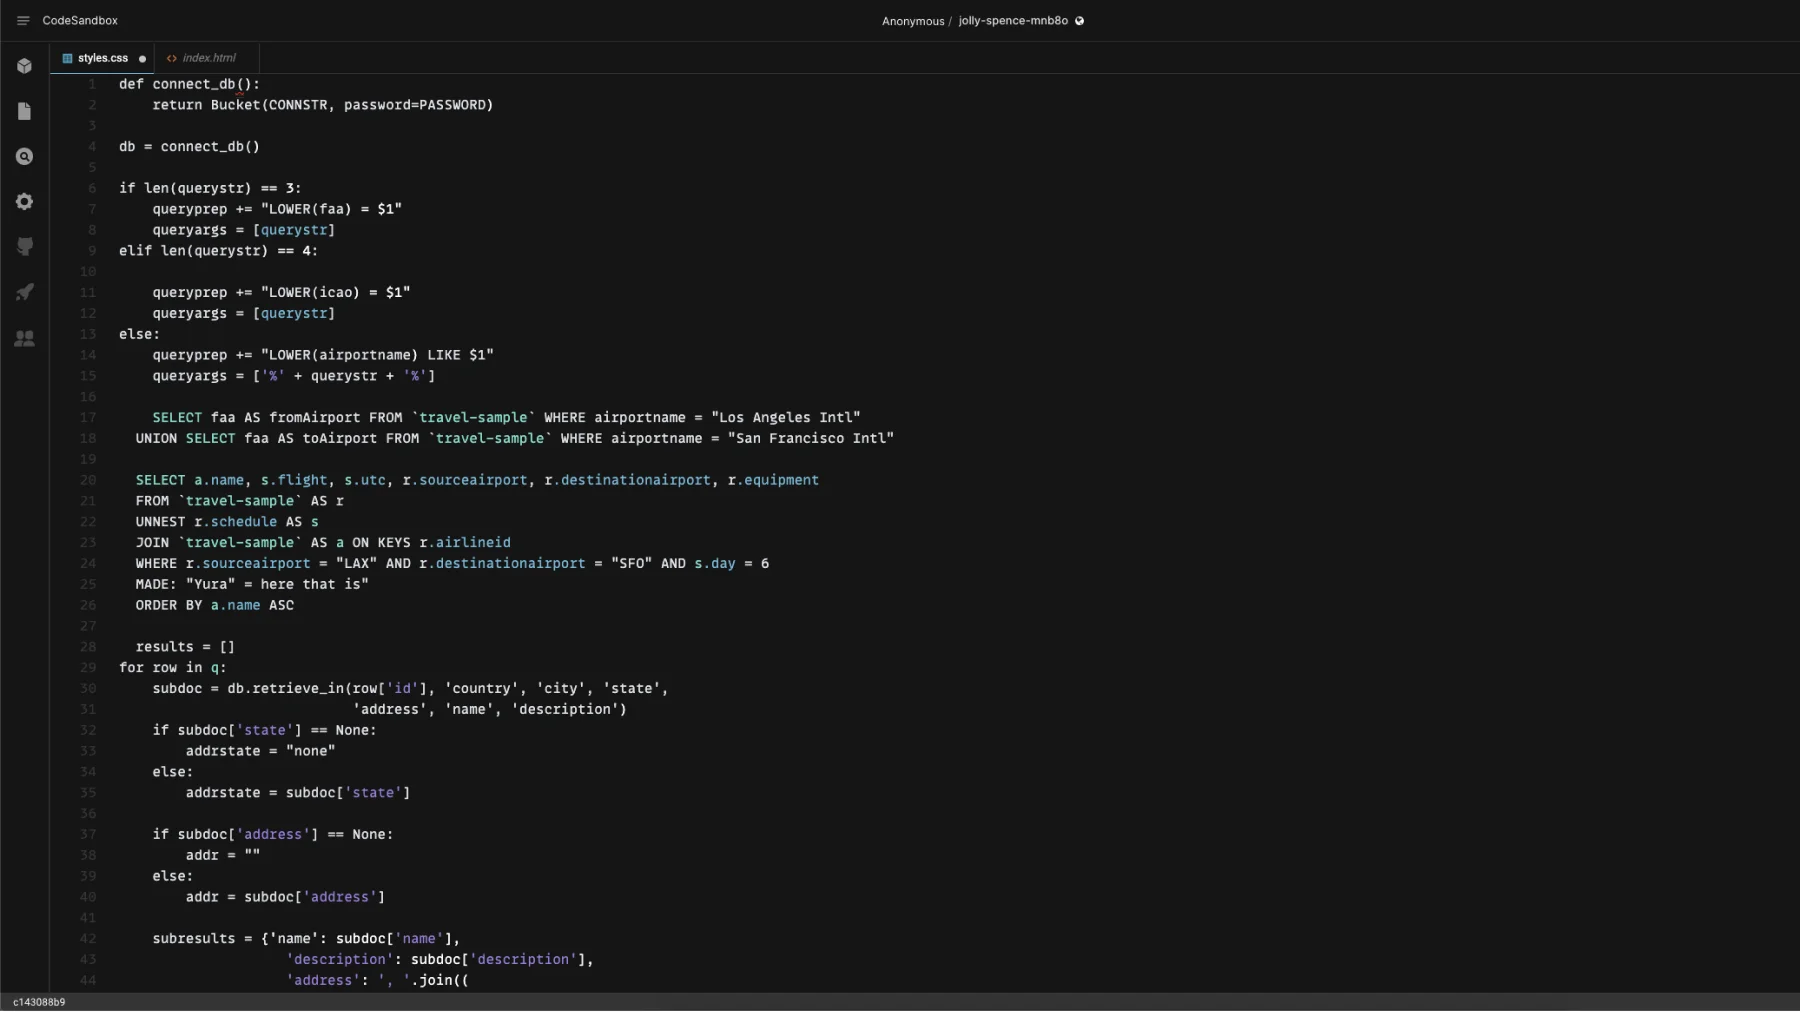Click line number 29 beside the for loop
The image size is (1801, 1012).
[x=88, y=668]
